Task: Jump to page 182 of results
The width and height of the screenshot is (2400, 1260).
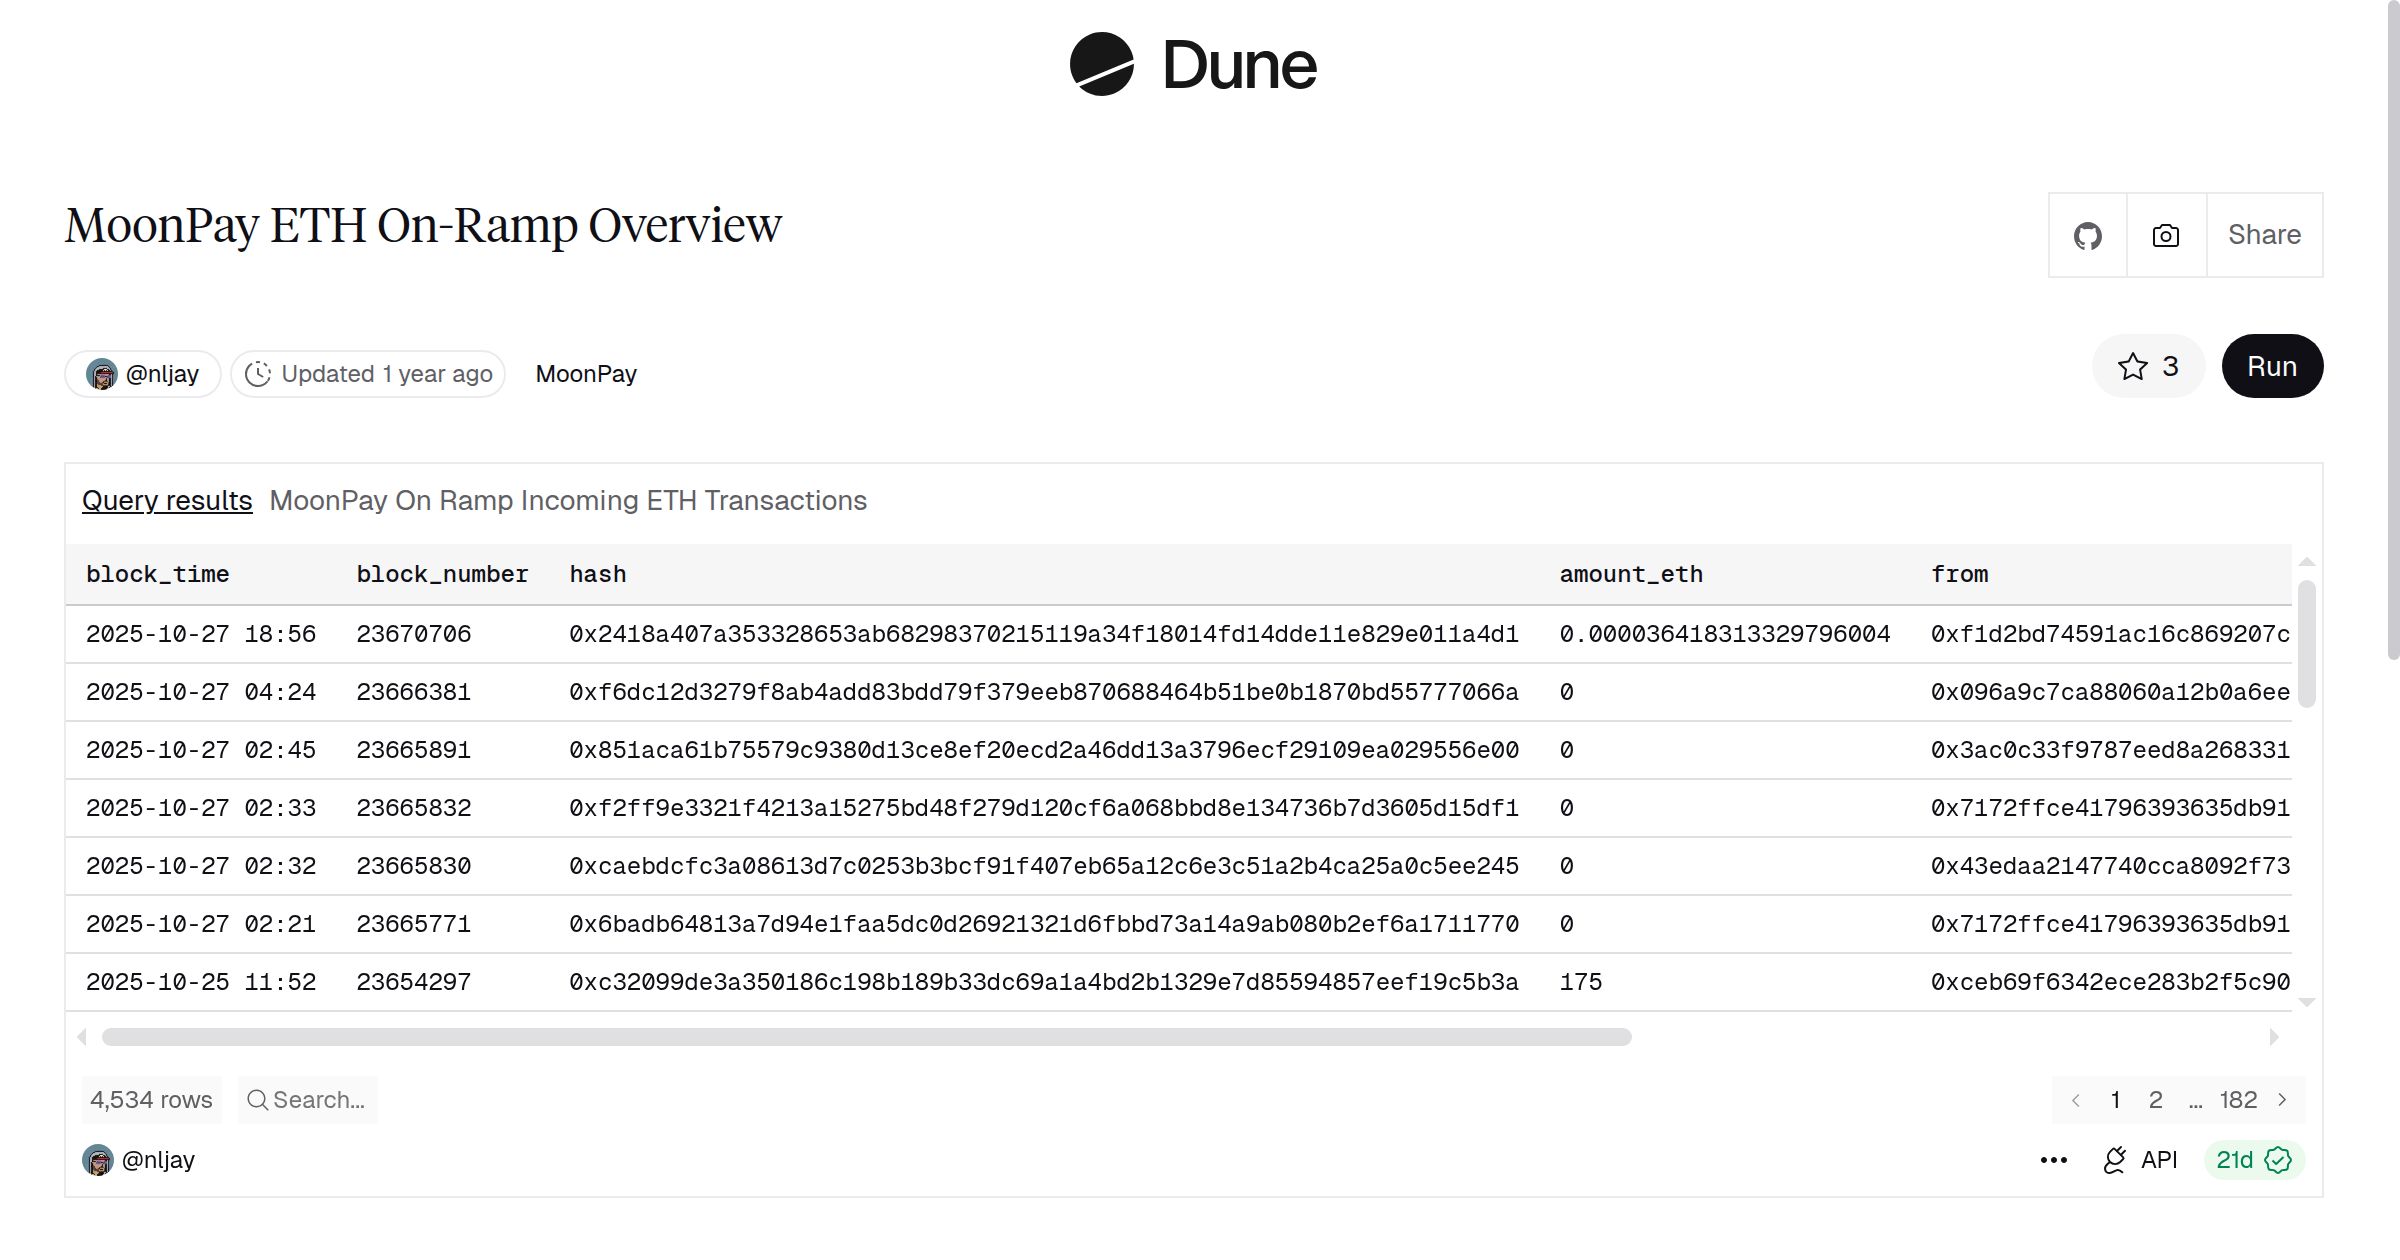Action: (2238, 1100)
